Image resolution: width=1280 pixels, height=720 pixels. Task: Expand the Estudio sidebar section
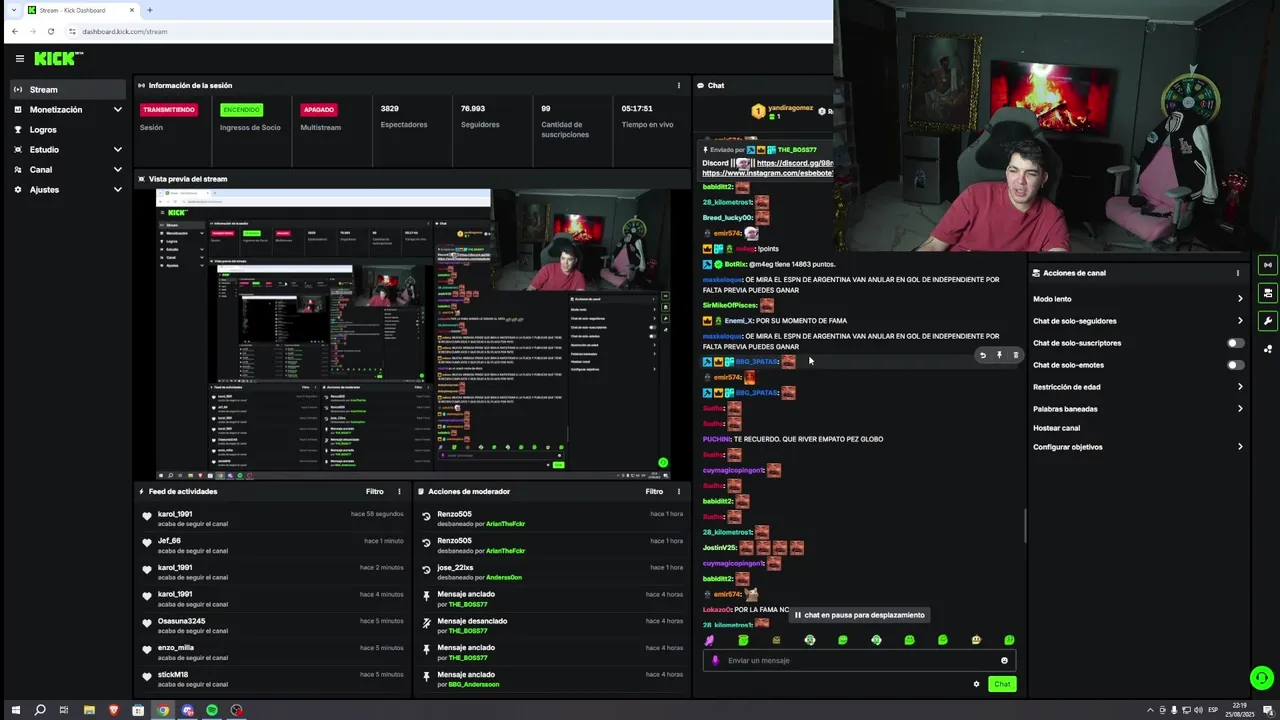click(x=68, y=150)
